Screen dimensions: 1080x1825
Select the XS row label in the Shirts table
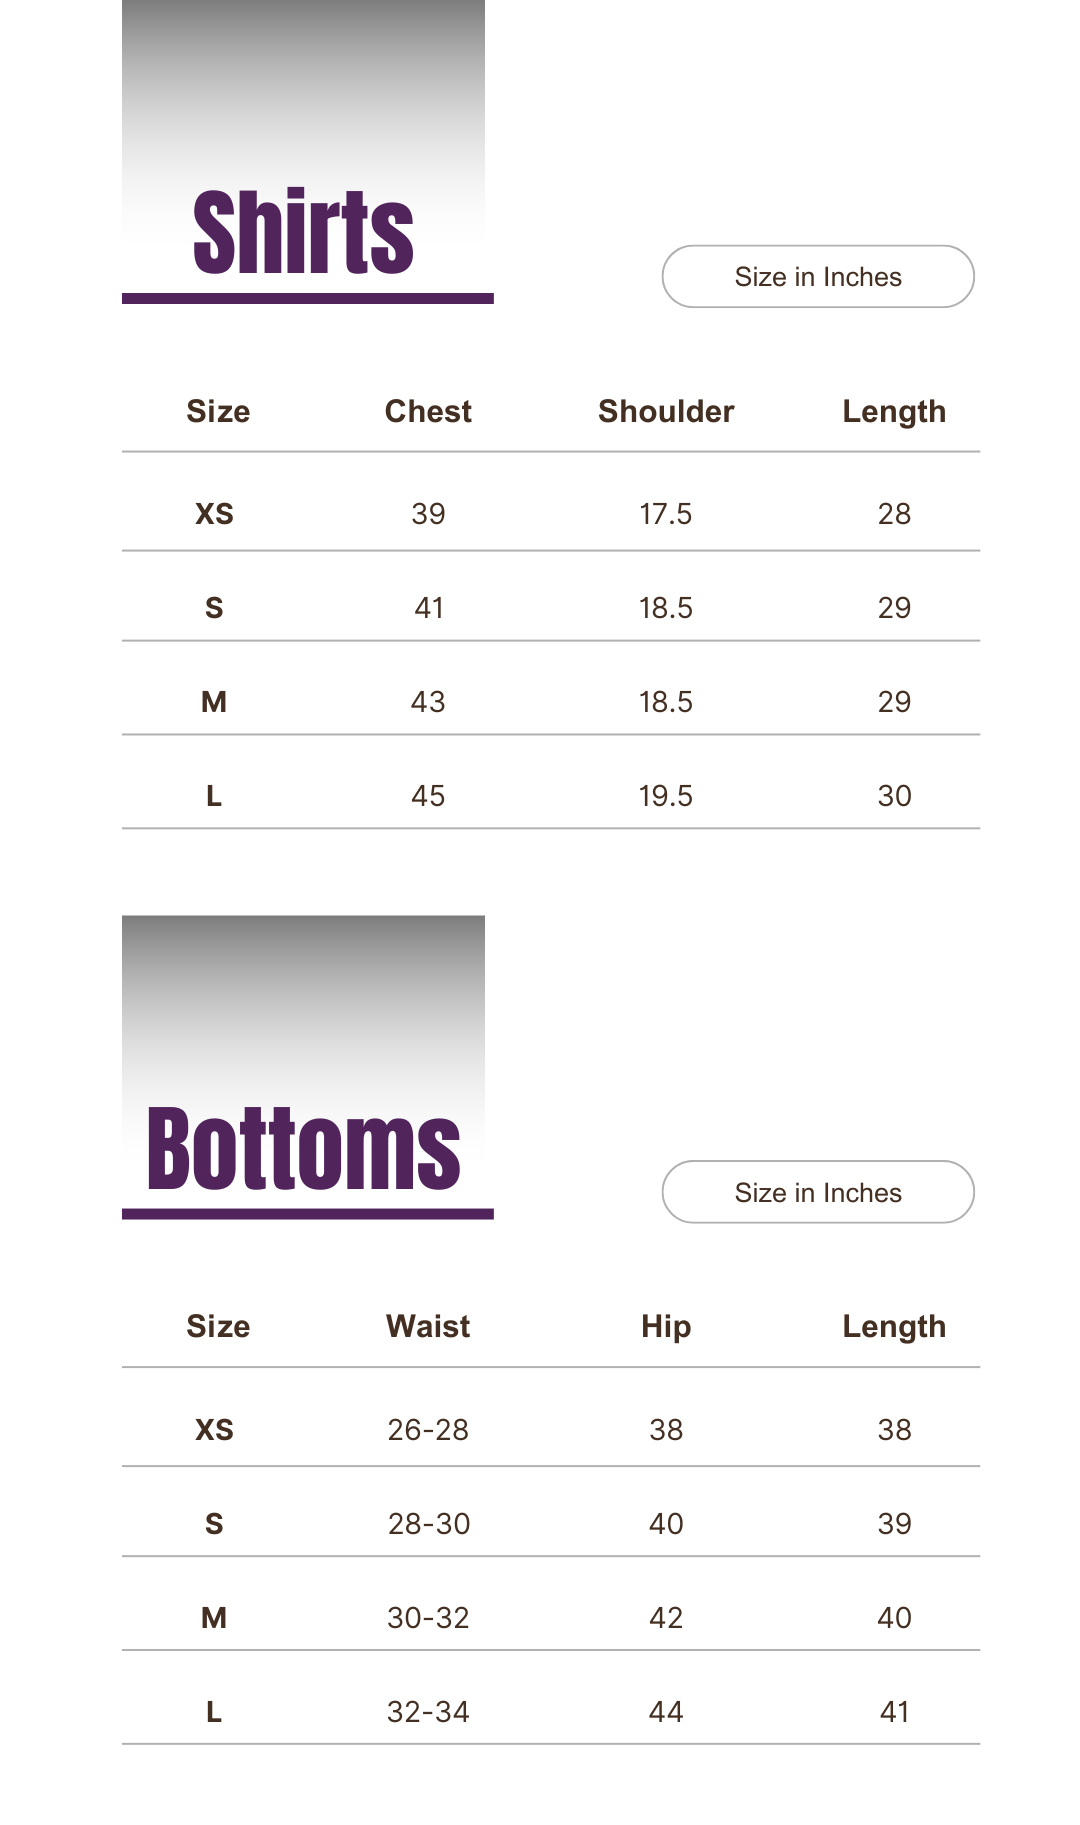tap(214, 514)
